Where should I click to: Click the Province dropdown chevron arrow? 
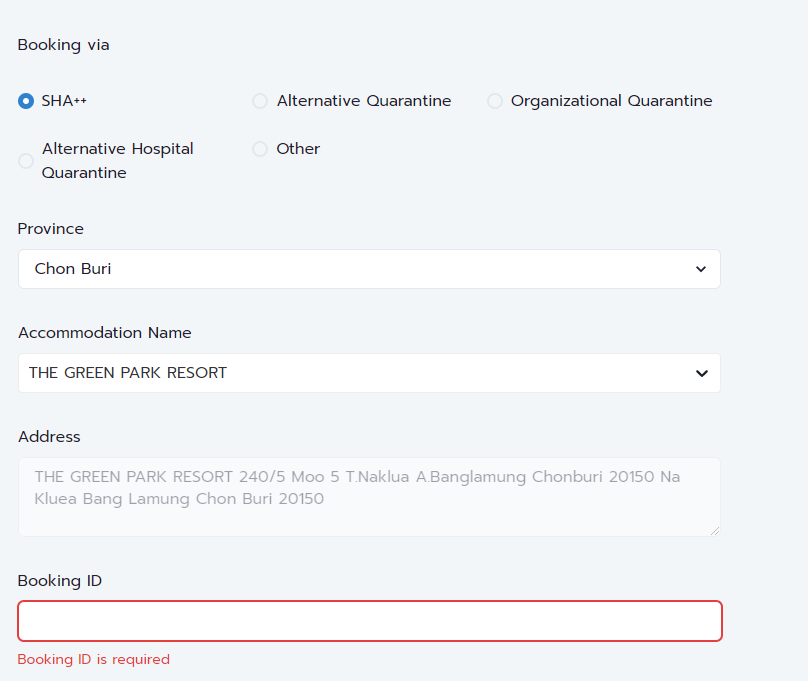pos(701,269)
